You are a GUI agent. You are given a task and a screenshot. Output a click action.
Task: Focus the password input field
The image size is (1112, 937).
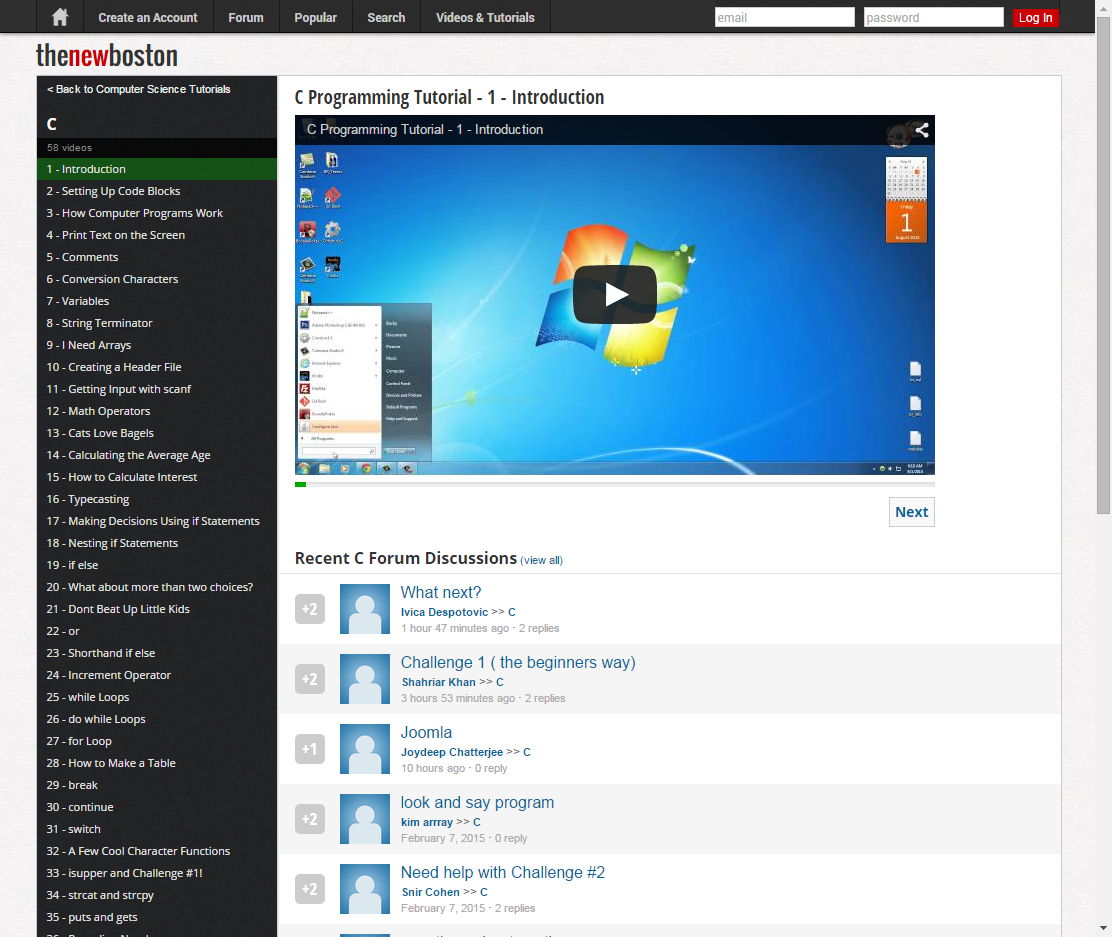933,17
